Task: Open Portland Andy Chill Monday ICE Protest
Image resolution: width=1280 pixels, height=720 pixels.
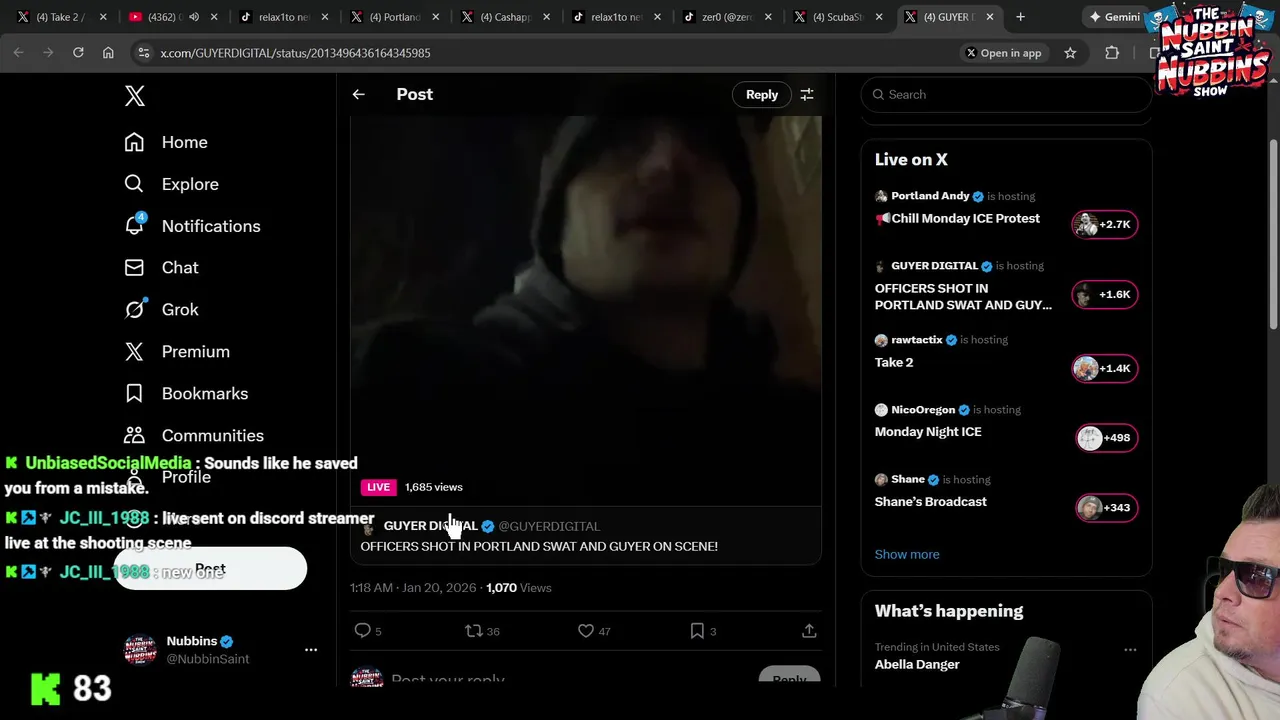Action: [965, 218]
